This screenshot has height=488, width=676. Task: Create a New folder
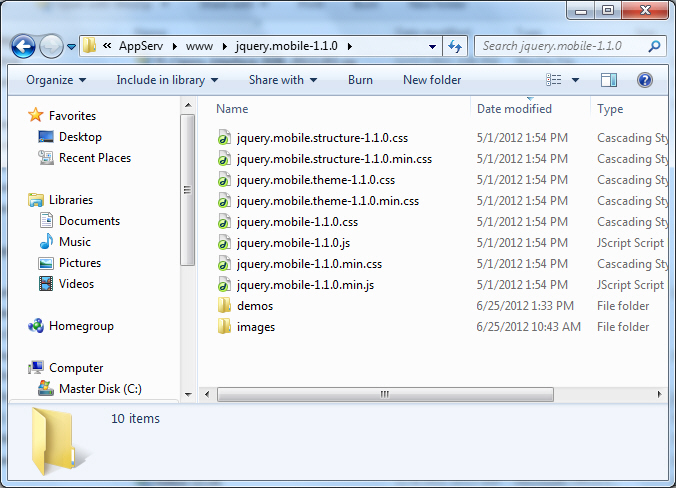[x=432, y=80]
